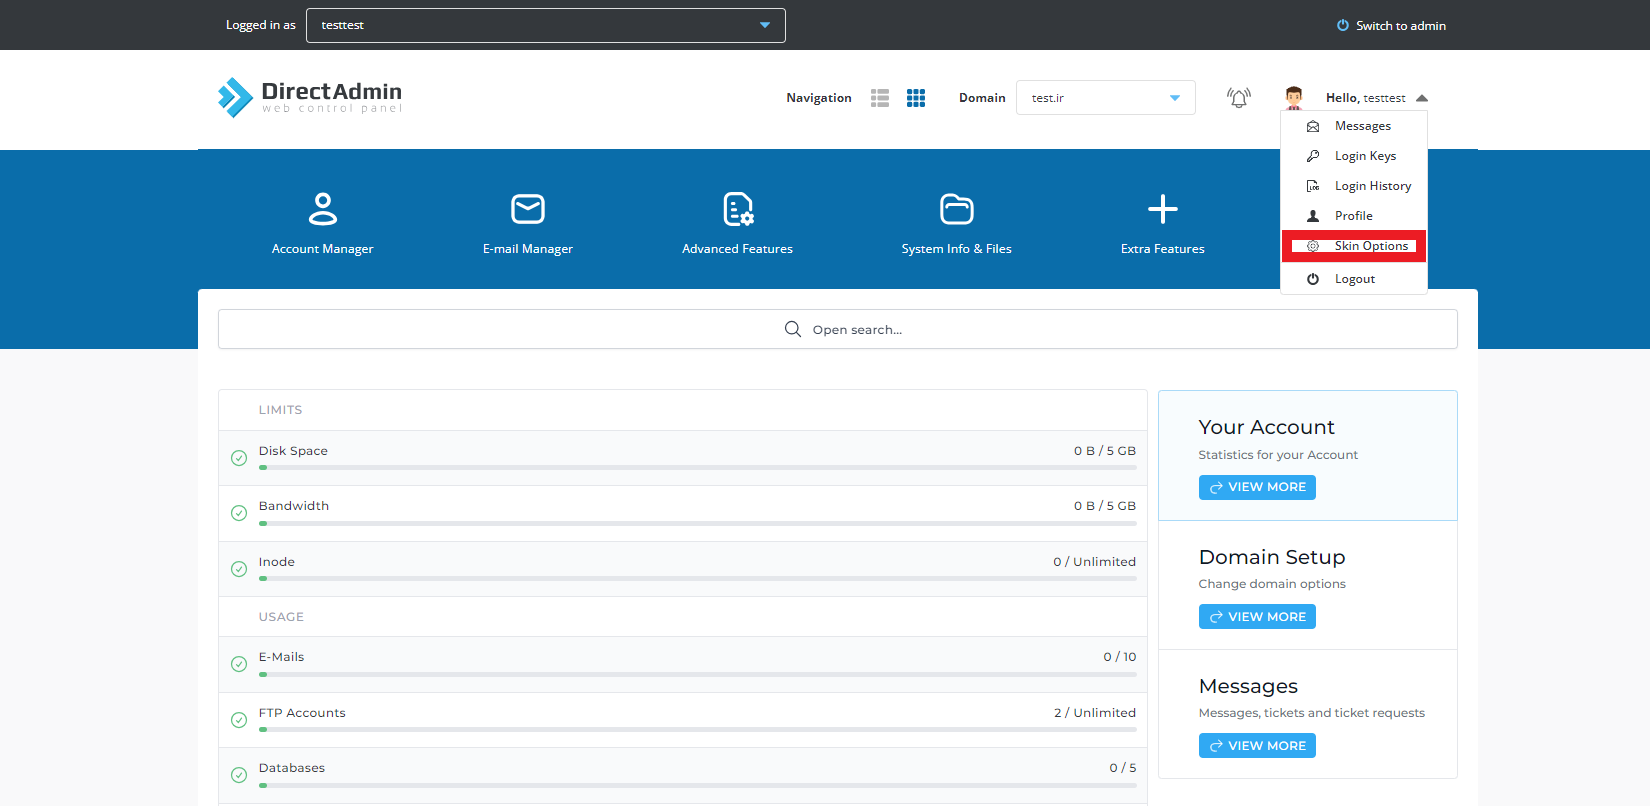The width and height of the screenshot is (1650, 806).
Task: Open Advanced Features icon
Action: click(x=737, y=209)
